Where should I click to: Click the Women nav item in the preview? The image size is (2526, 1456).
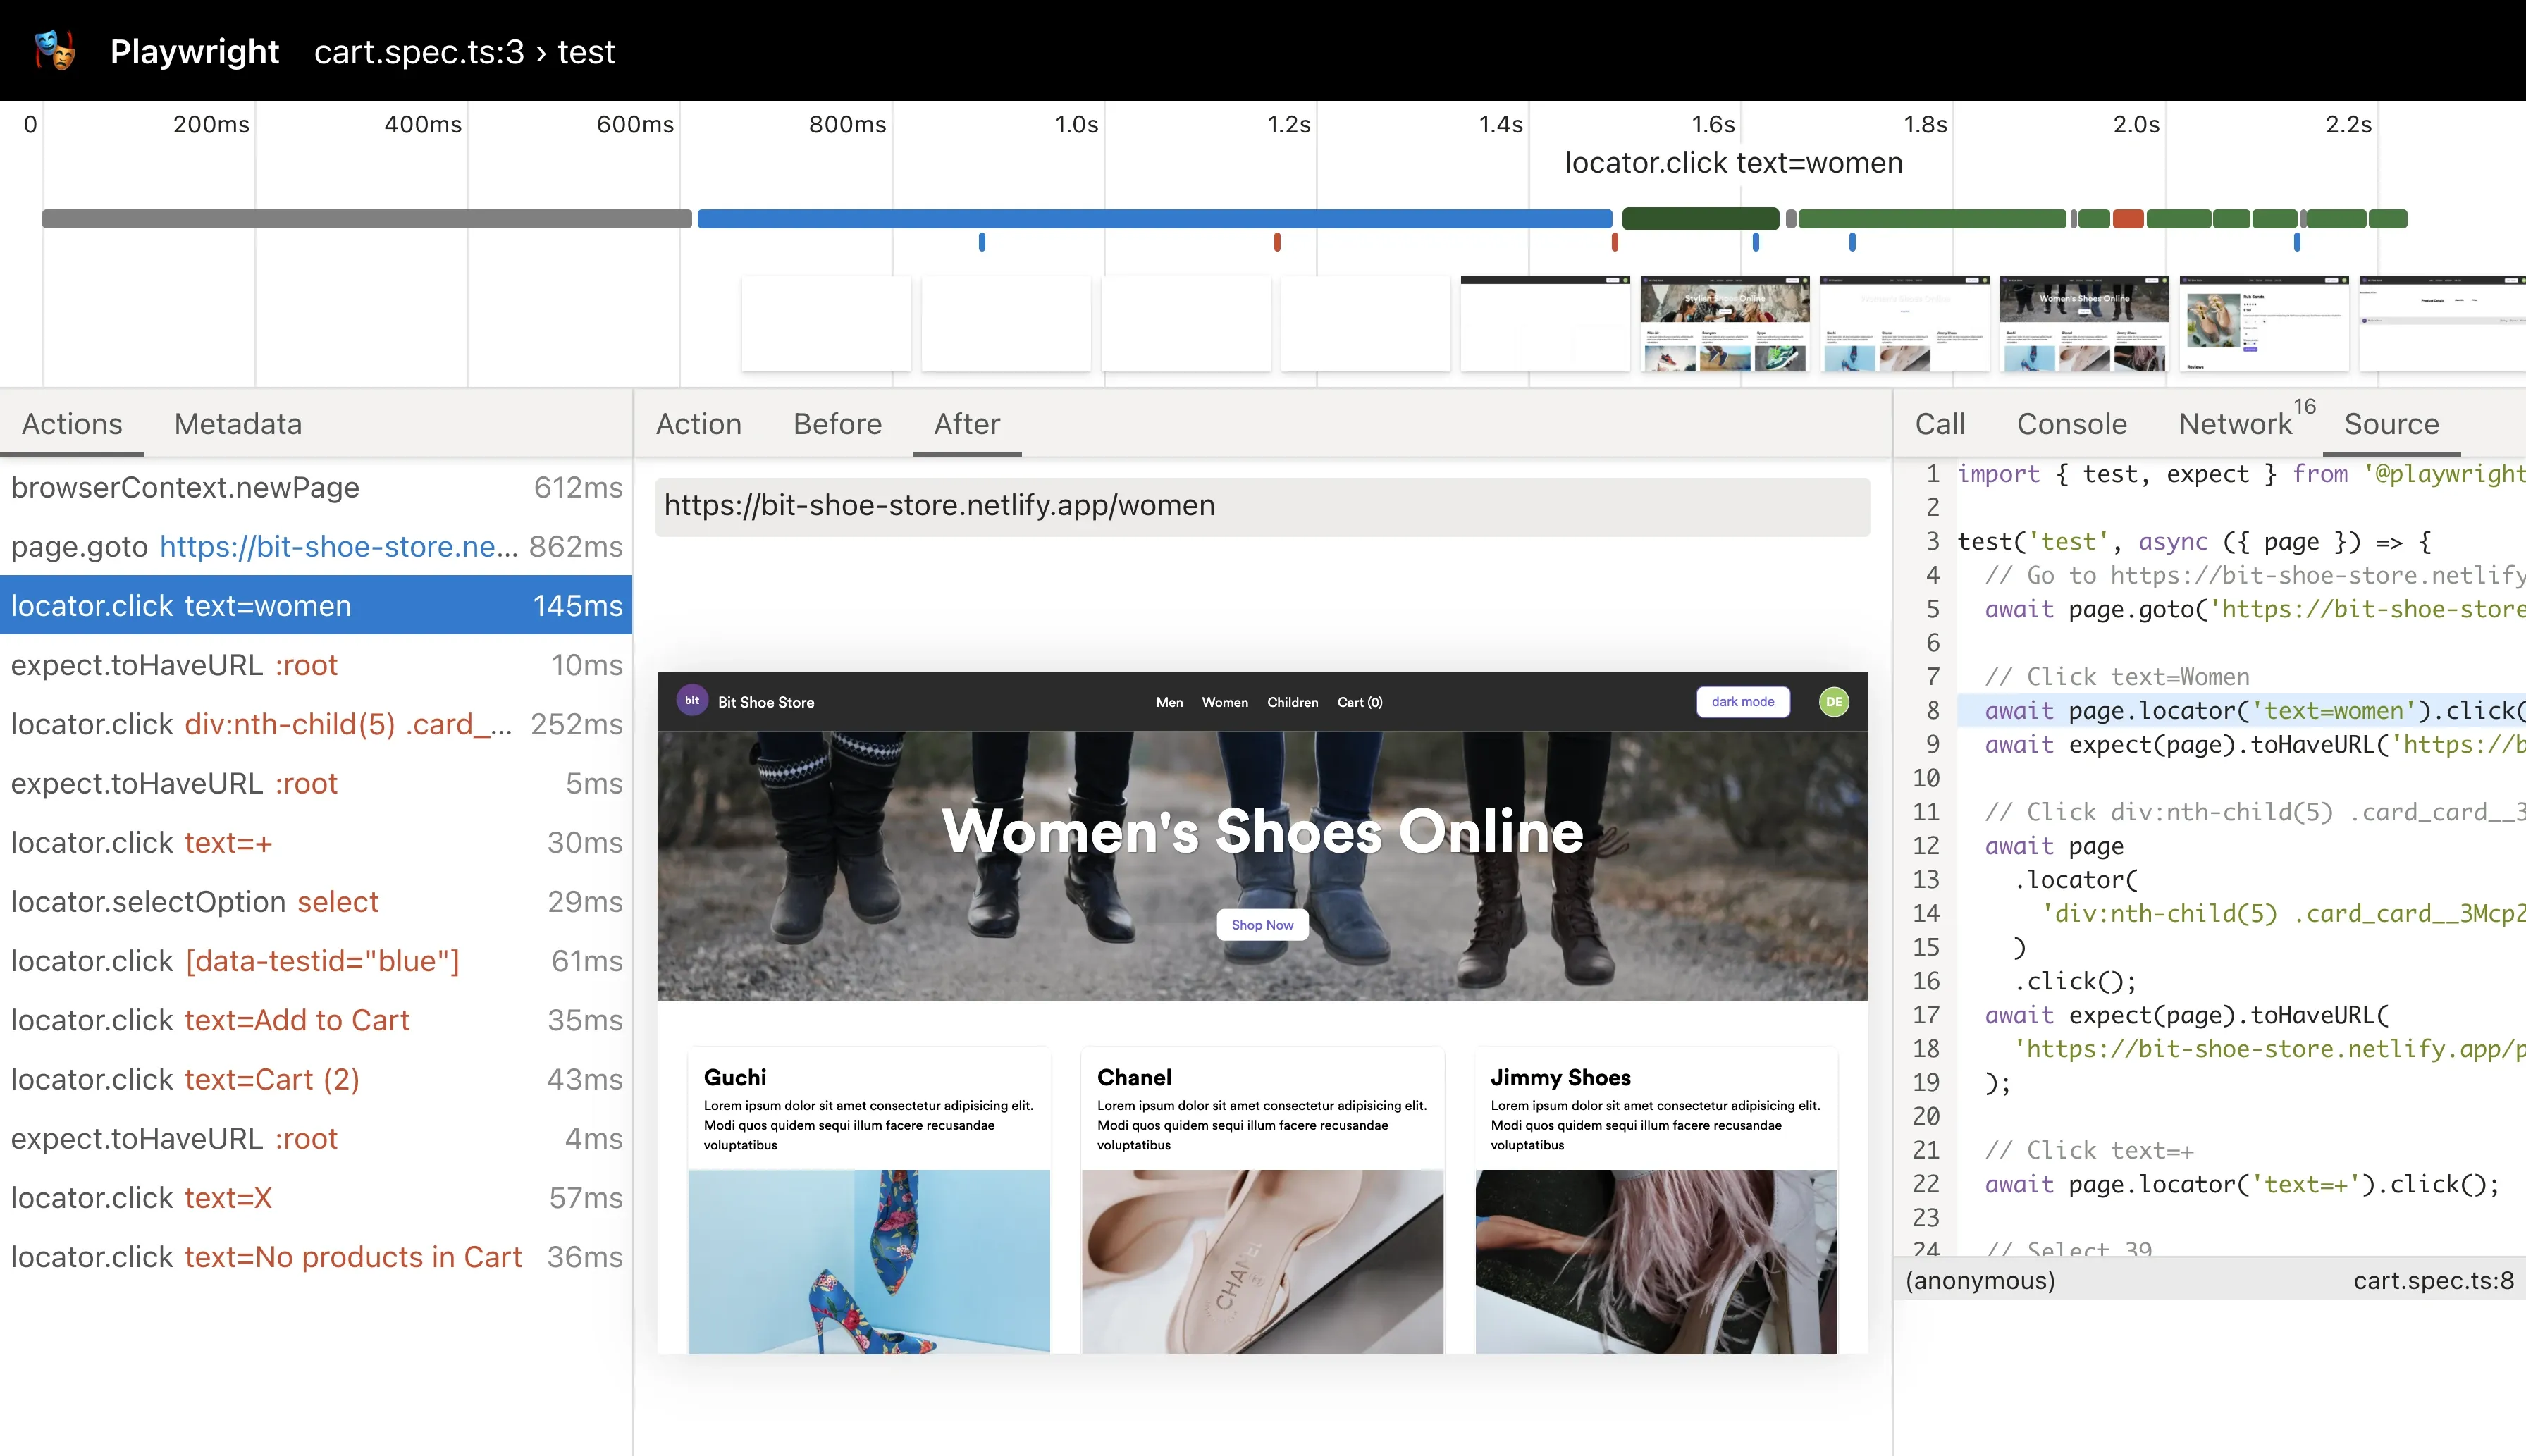(1224, 701)
